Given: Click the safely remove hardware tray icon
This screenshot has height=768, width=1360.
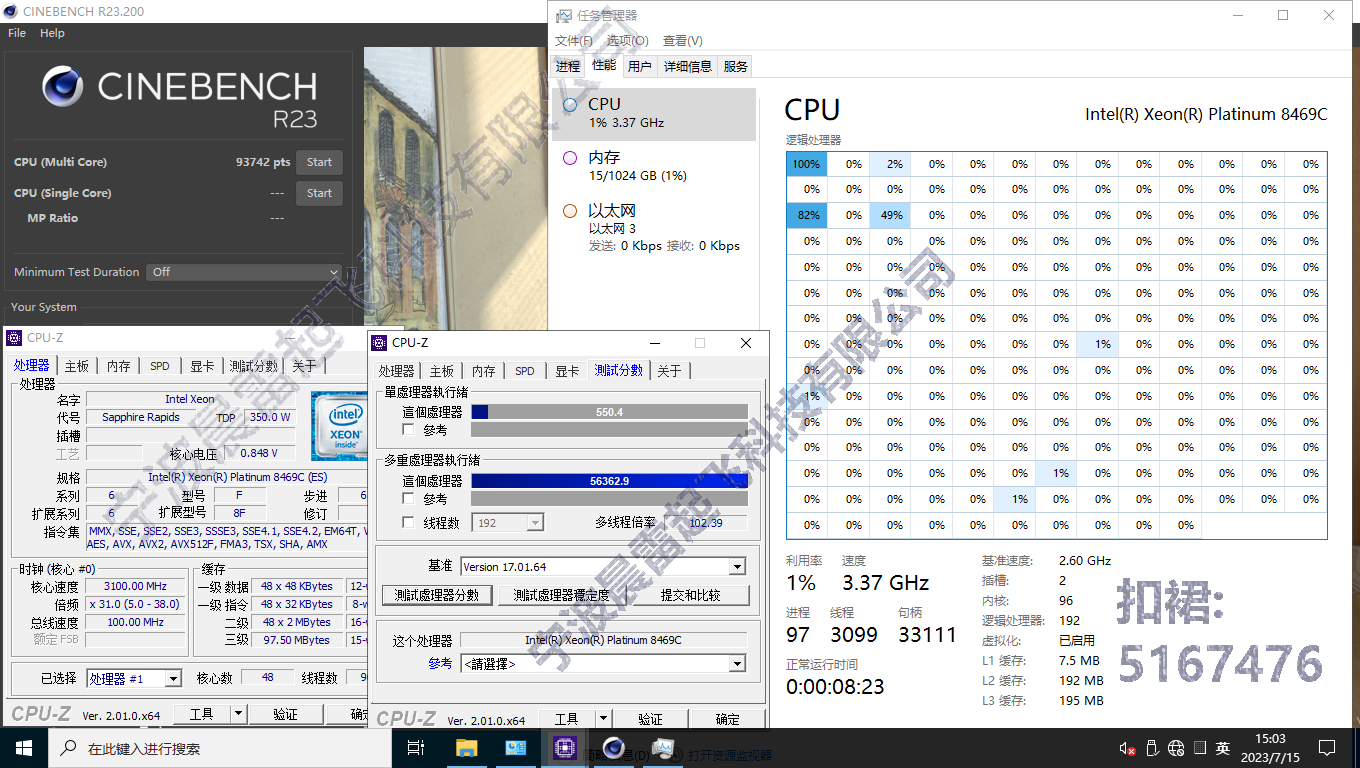Looking at the screenshot, I should click(1152, 747).
